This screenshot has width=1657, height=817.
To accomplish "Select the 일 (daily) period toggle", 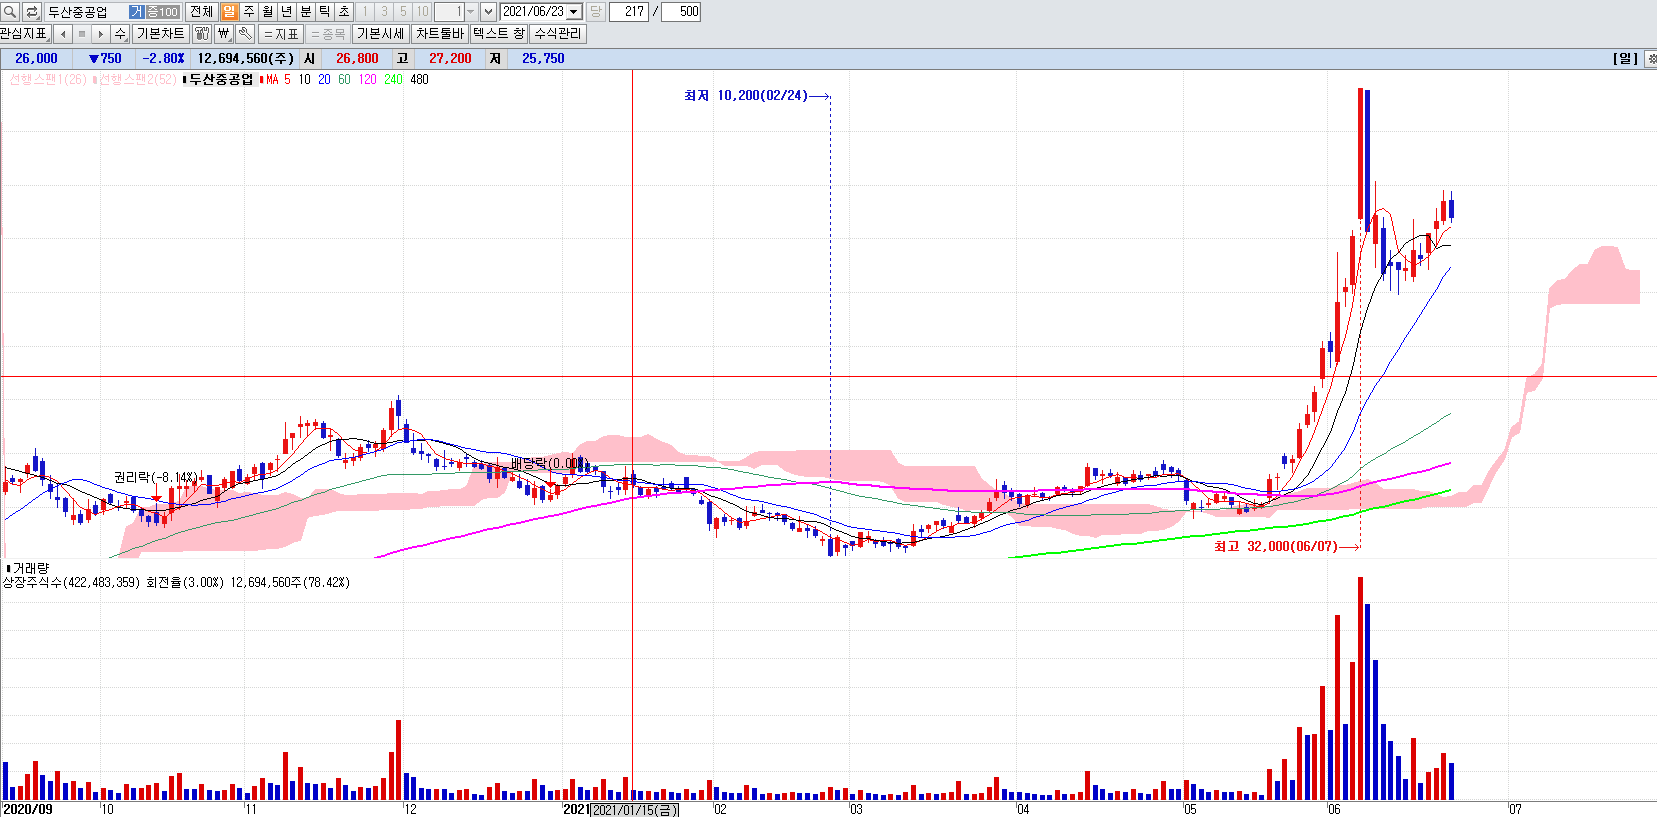I will pyautogui.click(x=230, y=12).
